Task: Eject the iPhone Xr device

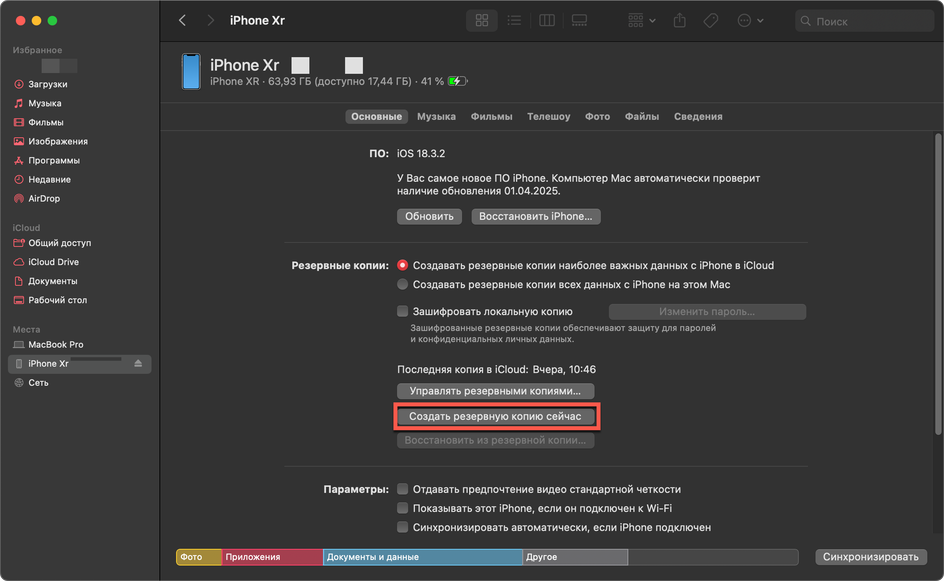Action: click(138, 364)
